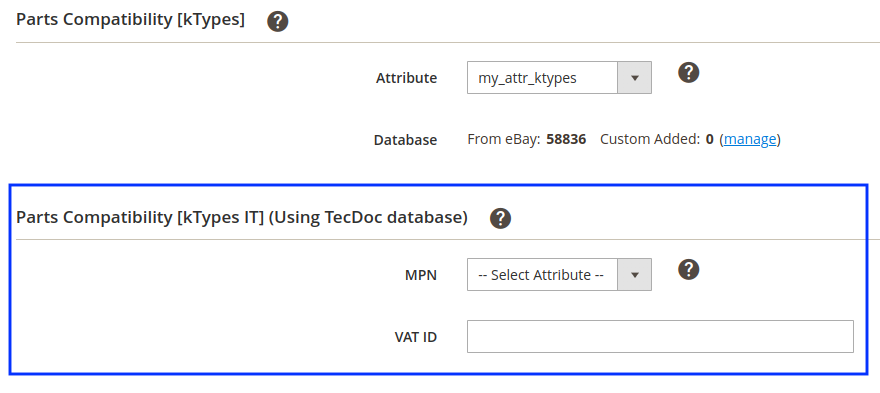Image resolution: width=880 pixels, height=393 pixels.
Task: Click the Attribute field label
Action: 406,78
